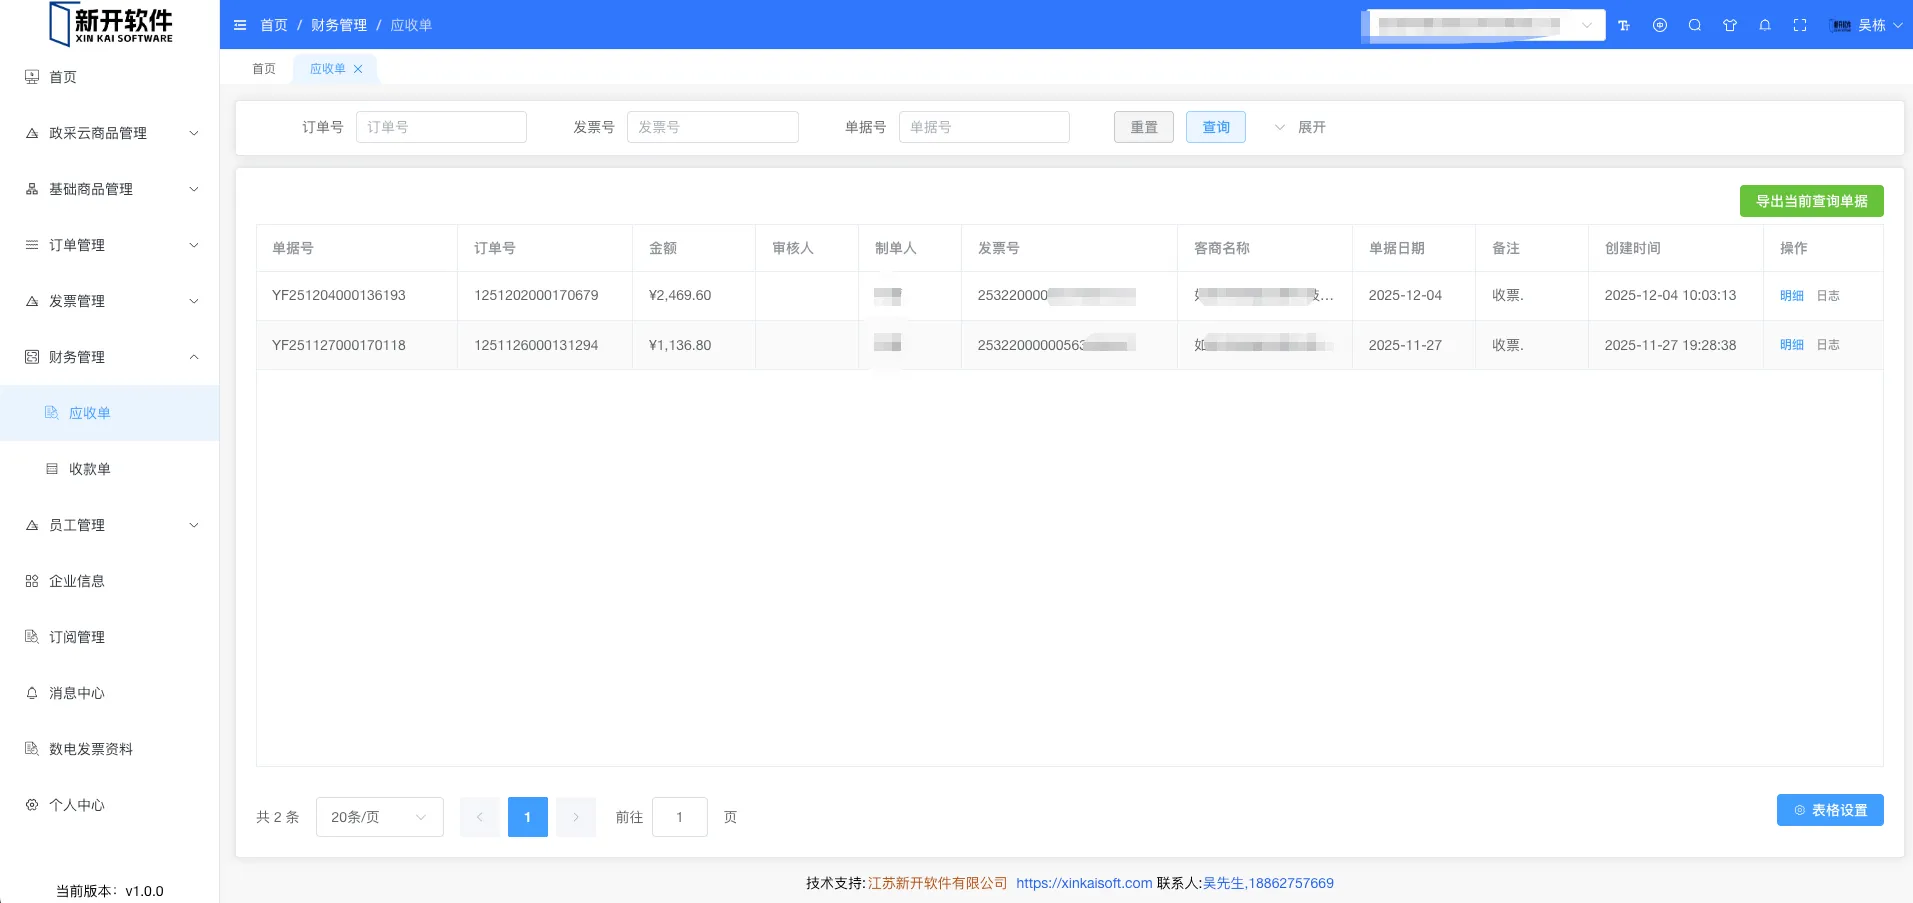Close the 应收单 tab

pos(358,69)
